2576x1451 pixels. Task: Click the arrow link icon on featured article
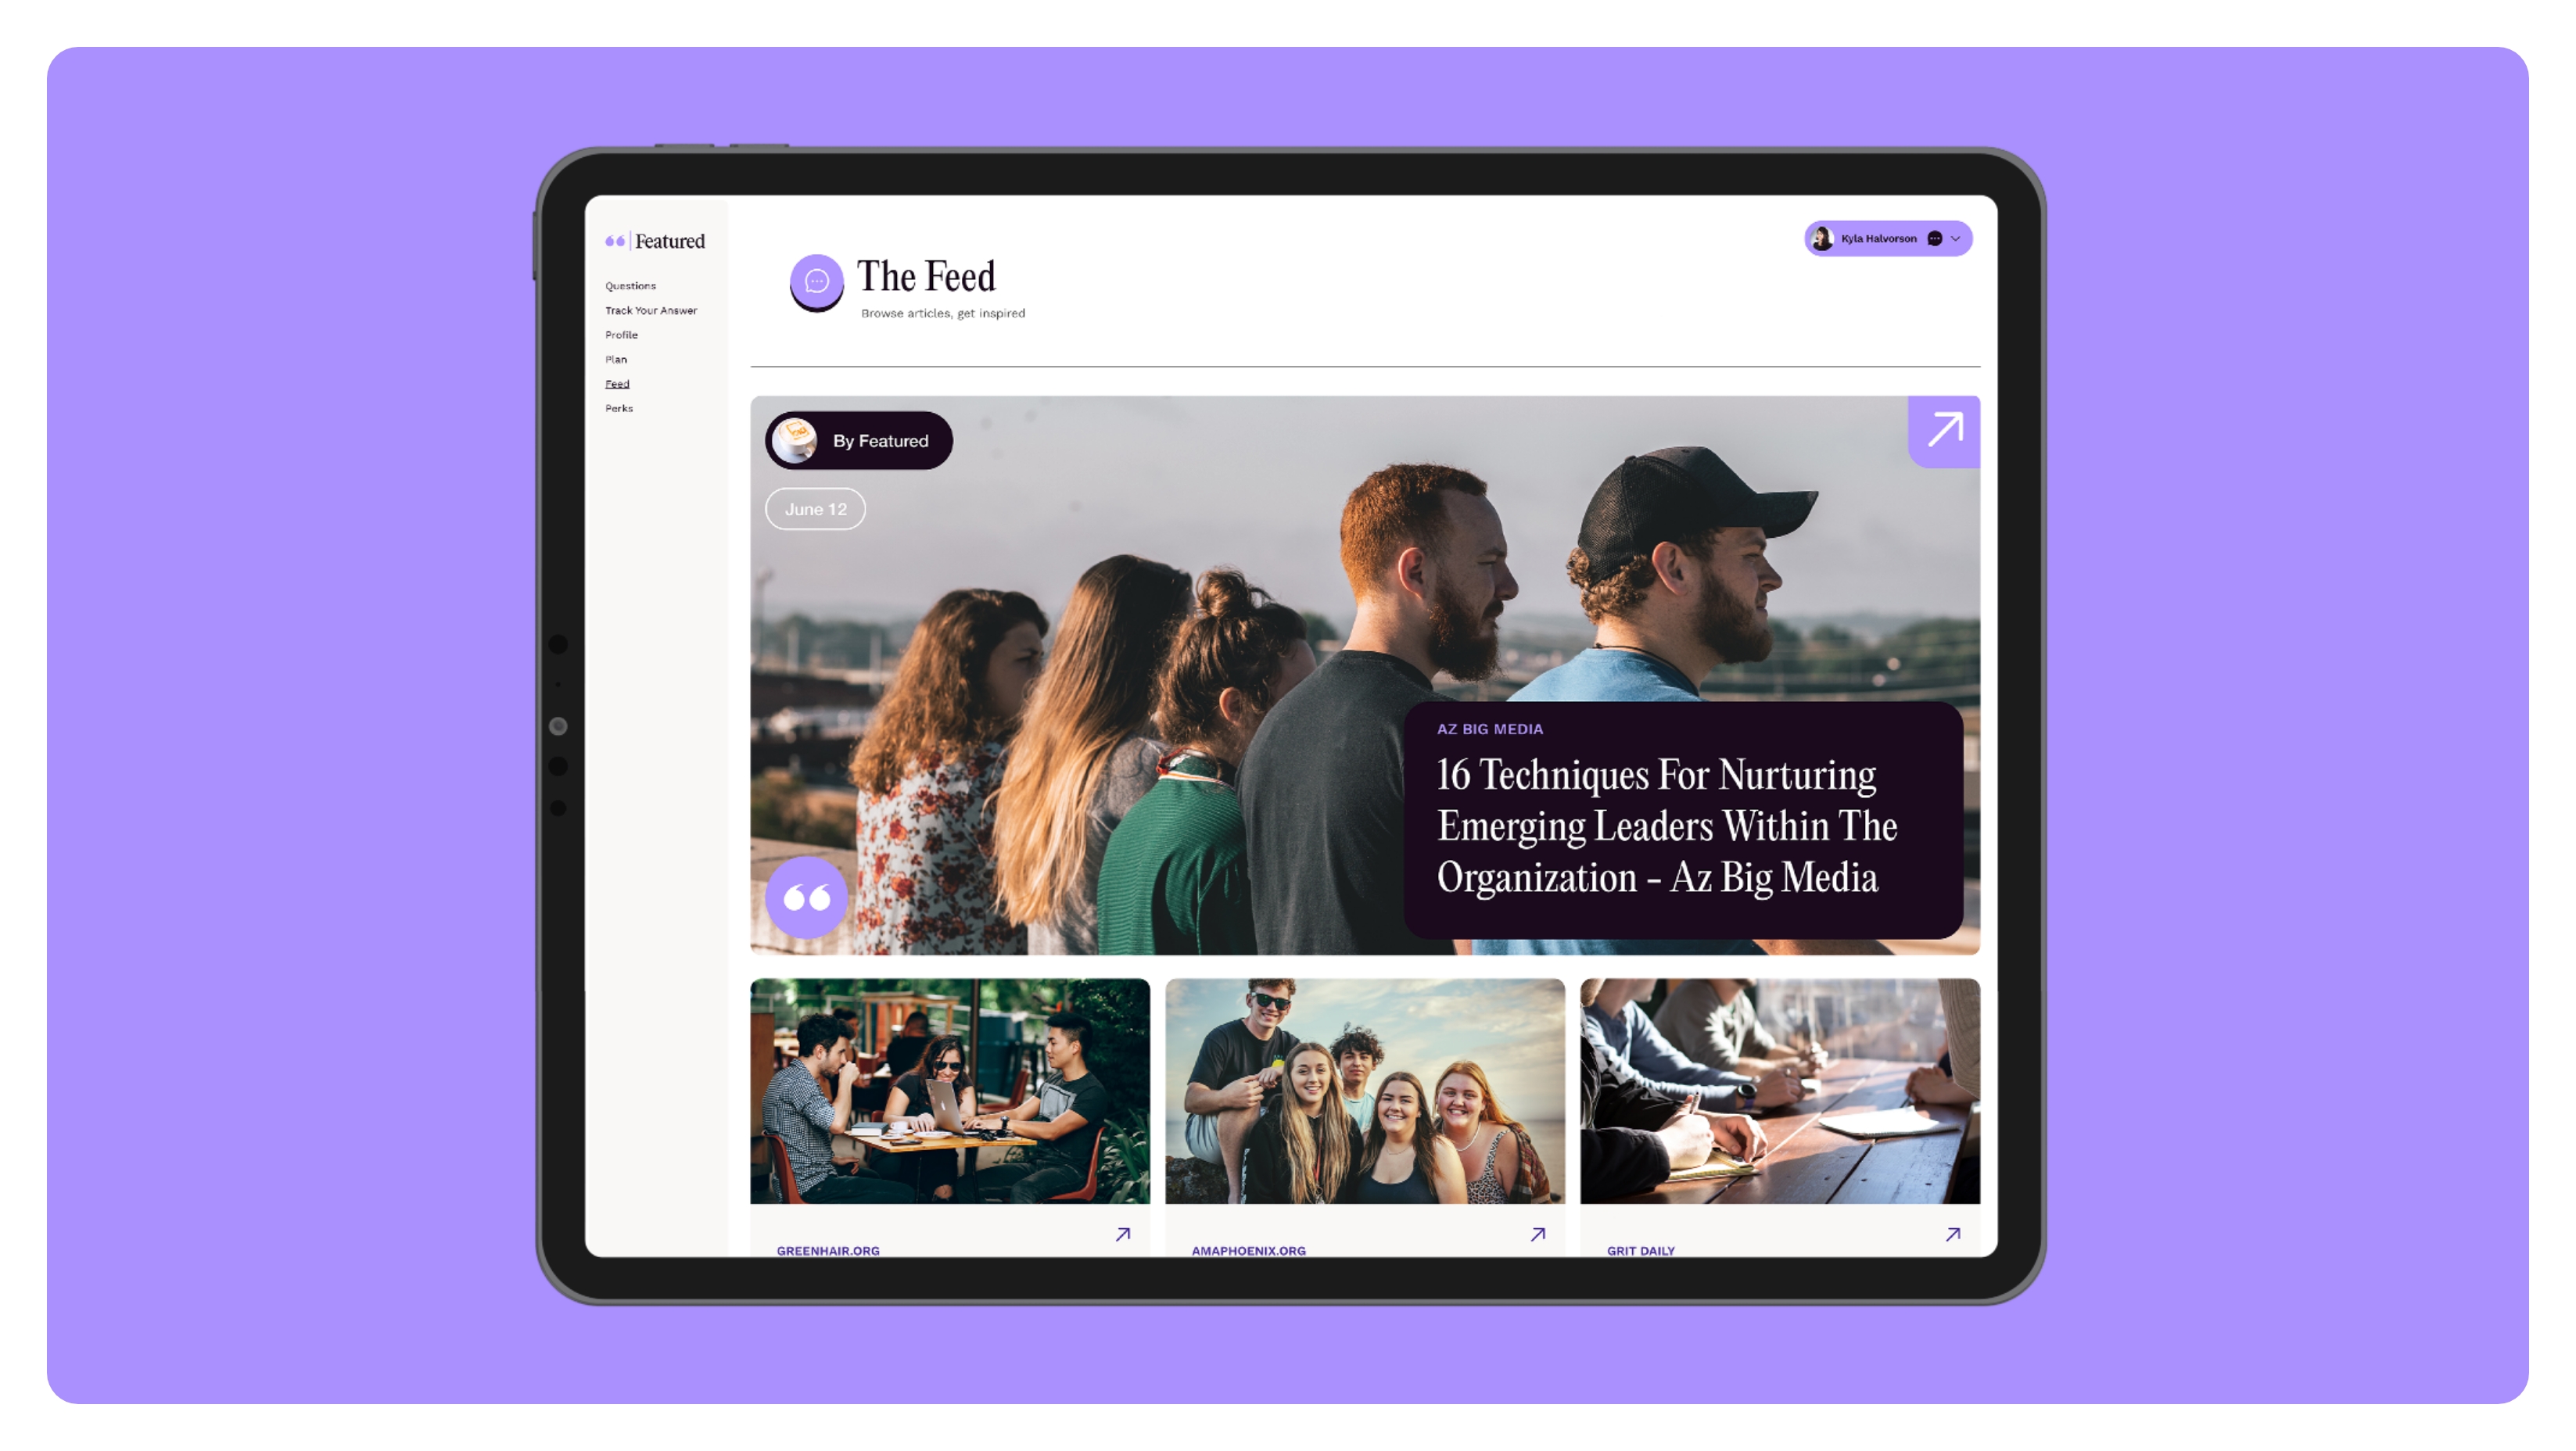click(1943, 430)
